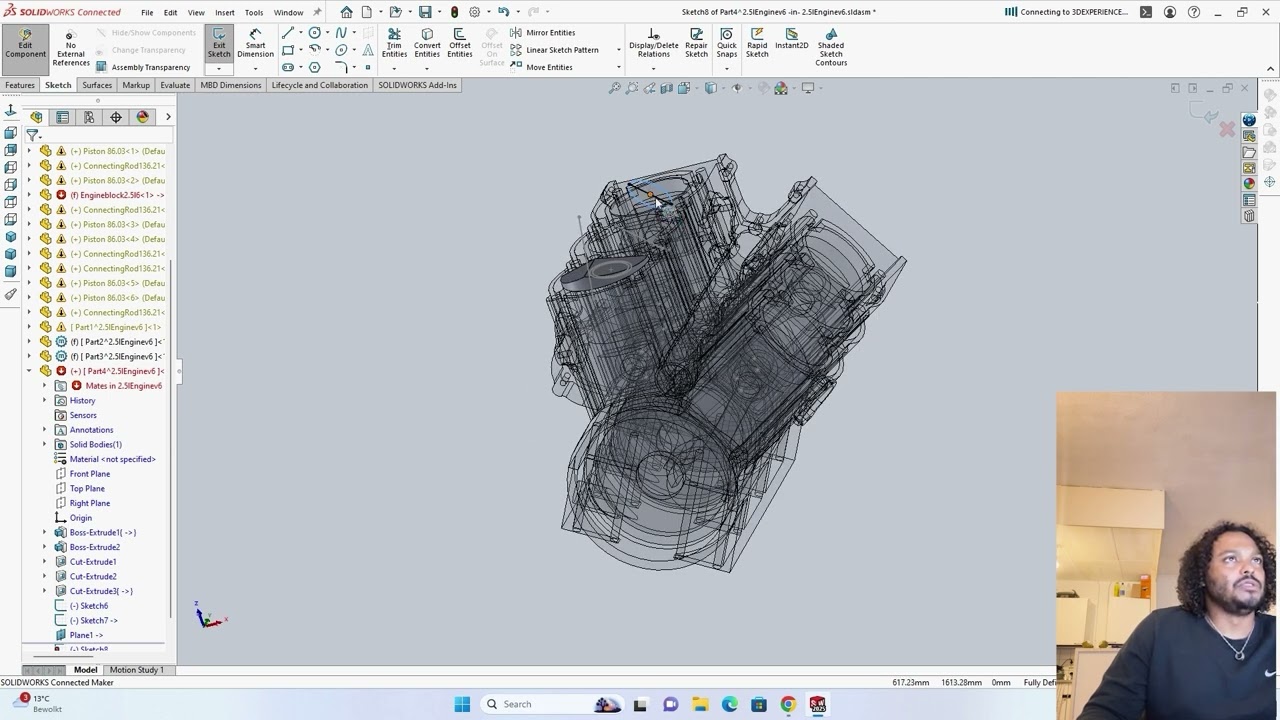Open the MBD Dimensions tab
Image resolution: width=1280 pixels, height=720 pixels.
coord(231,85)
